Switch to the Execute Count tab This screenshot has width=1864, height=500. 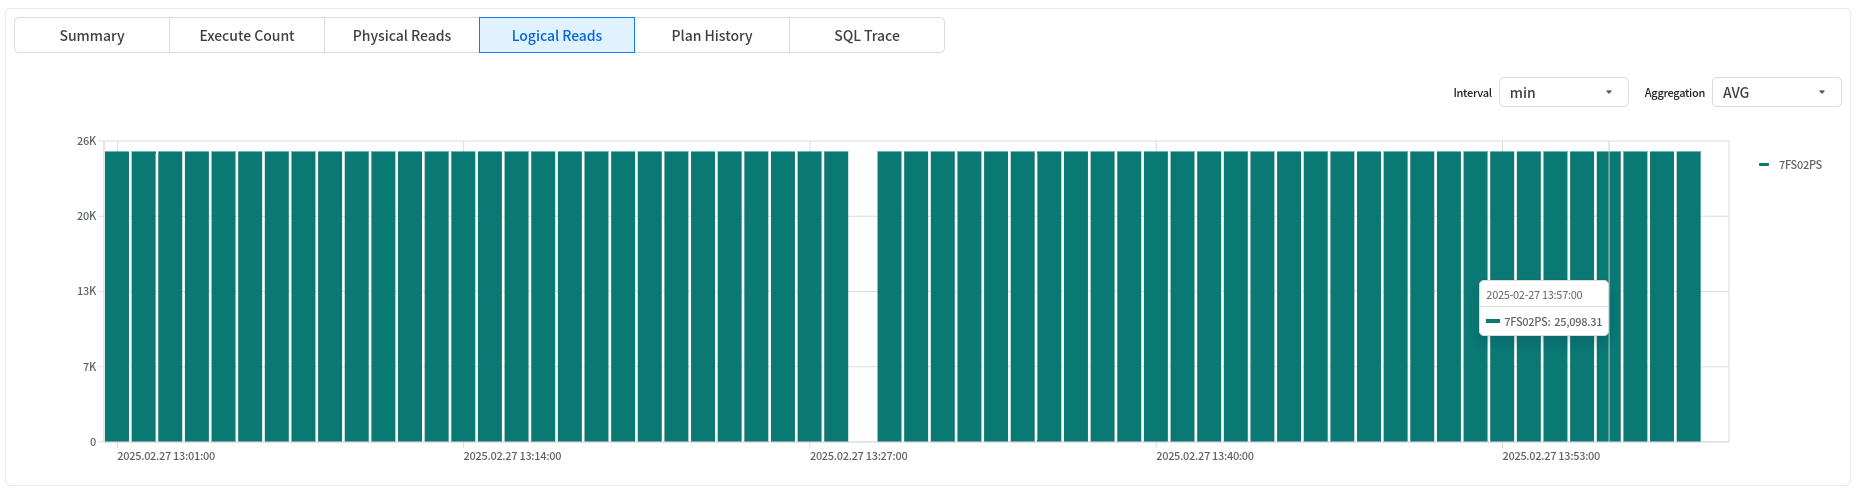point(247,36)
